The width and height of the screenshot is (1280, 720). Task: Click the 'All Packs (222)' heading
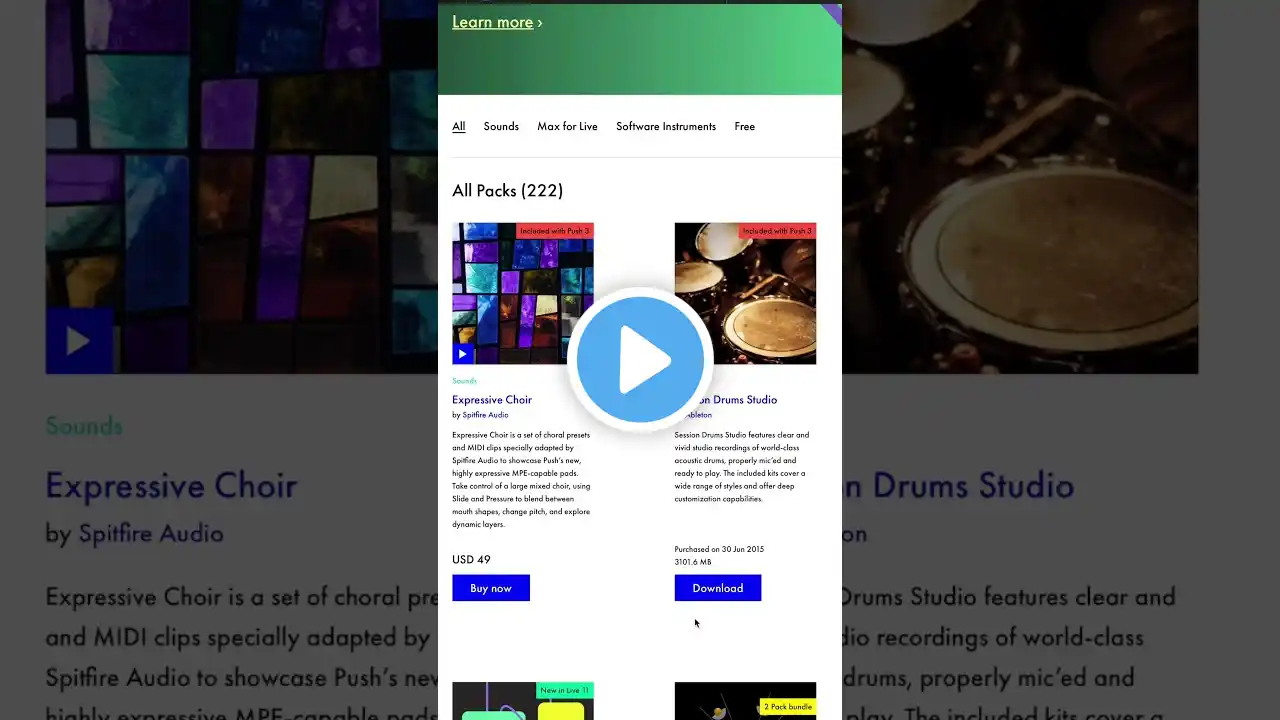click(x=507, y=190)
